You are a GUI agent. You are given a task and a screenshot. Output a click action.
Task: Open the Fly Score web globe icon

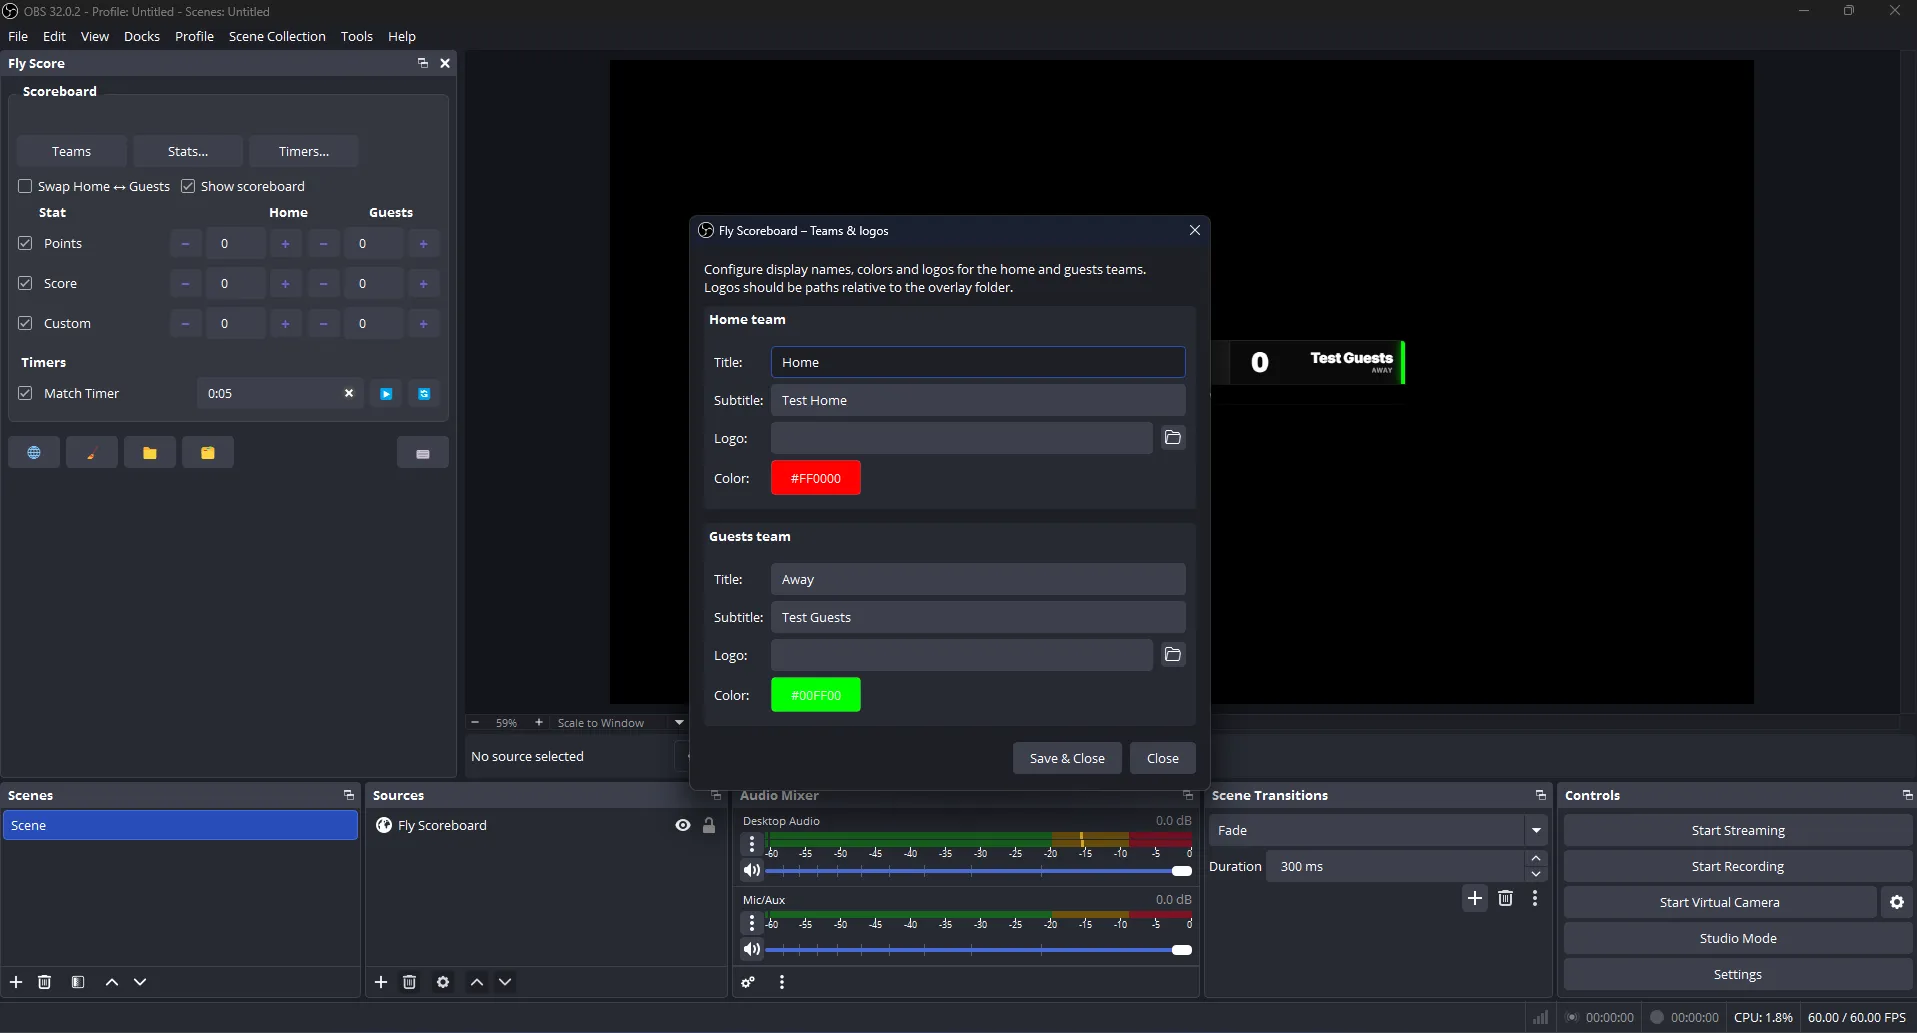[34, 452]
